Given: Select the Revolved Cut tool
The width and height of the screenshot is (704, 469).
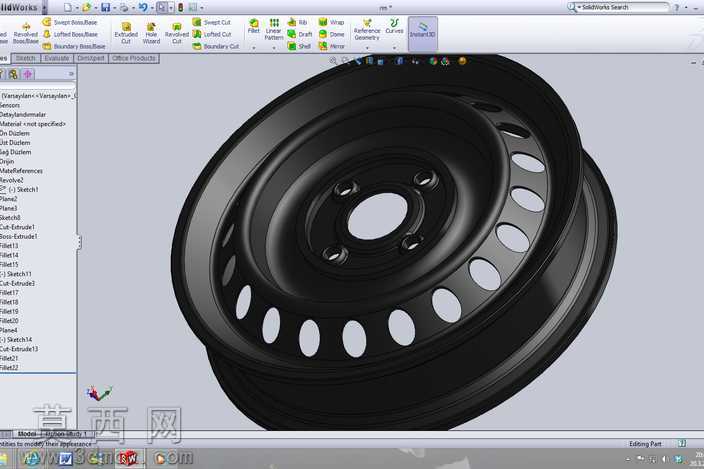Looking at the screenshot, I should 176,33.
